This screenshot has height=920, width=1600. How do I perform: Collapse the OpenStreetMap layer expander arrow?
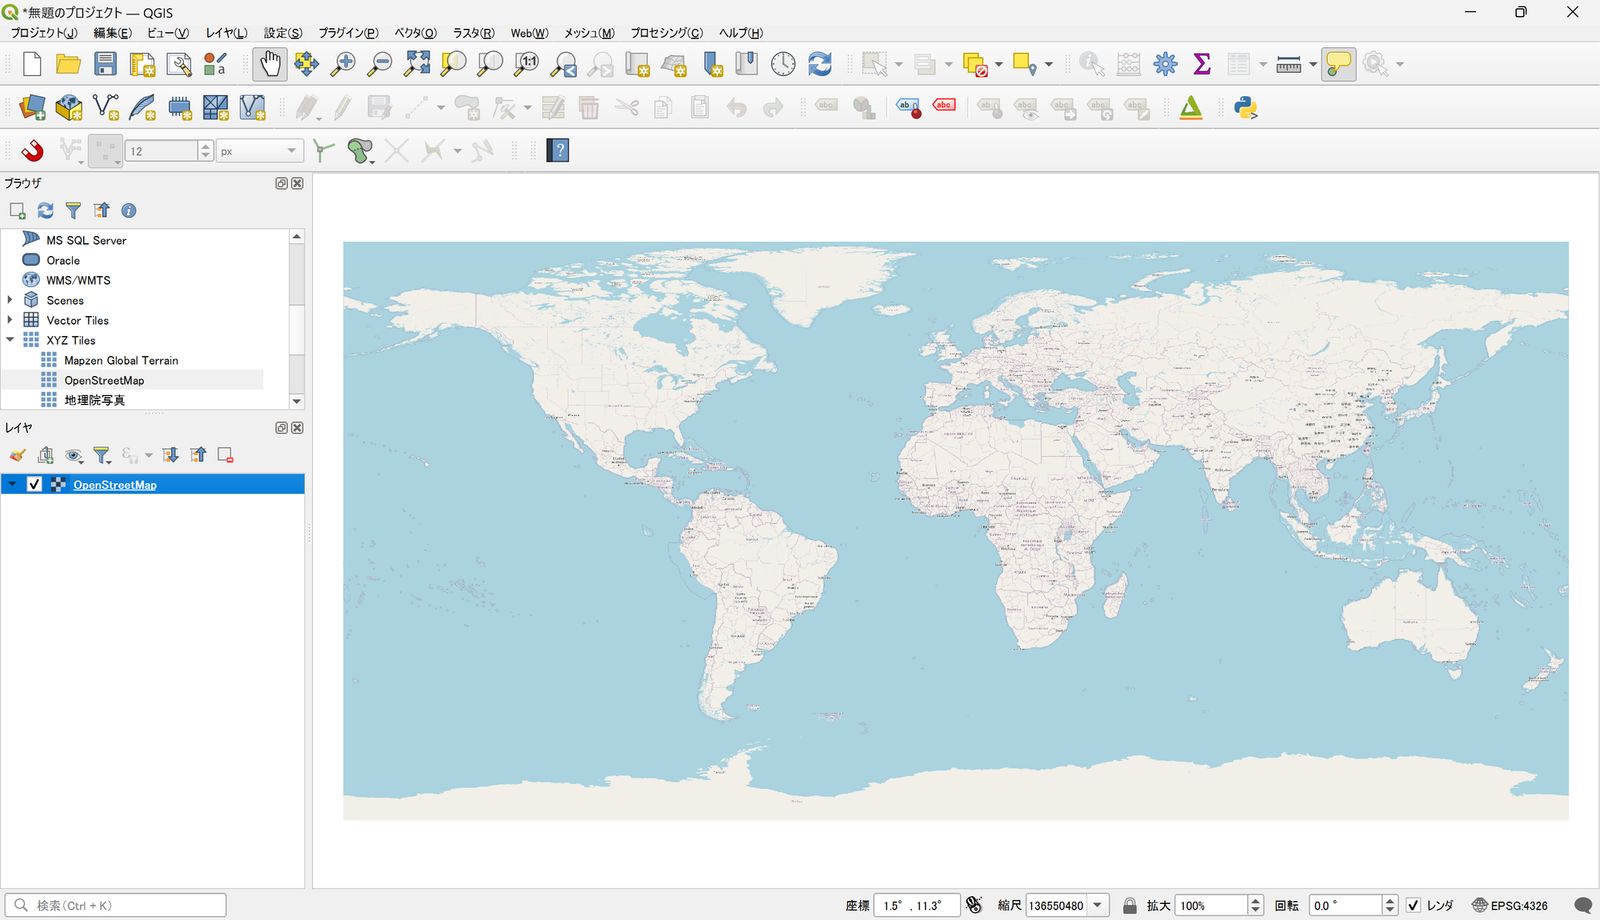[12, 484]
